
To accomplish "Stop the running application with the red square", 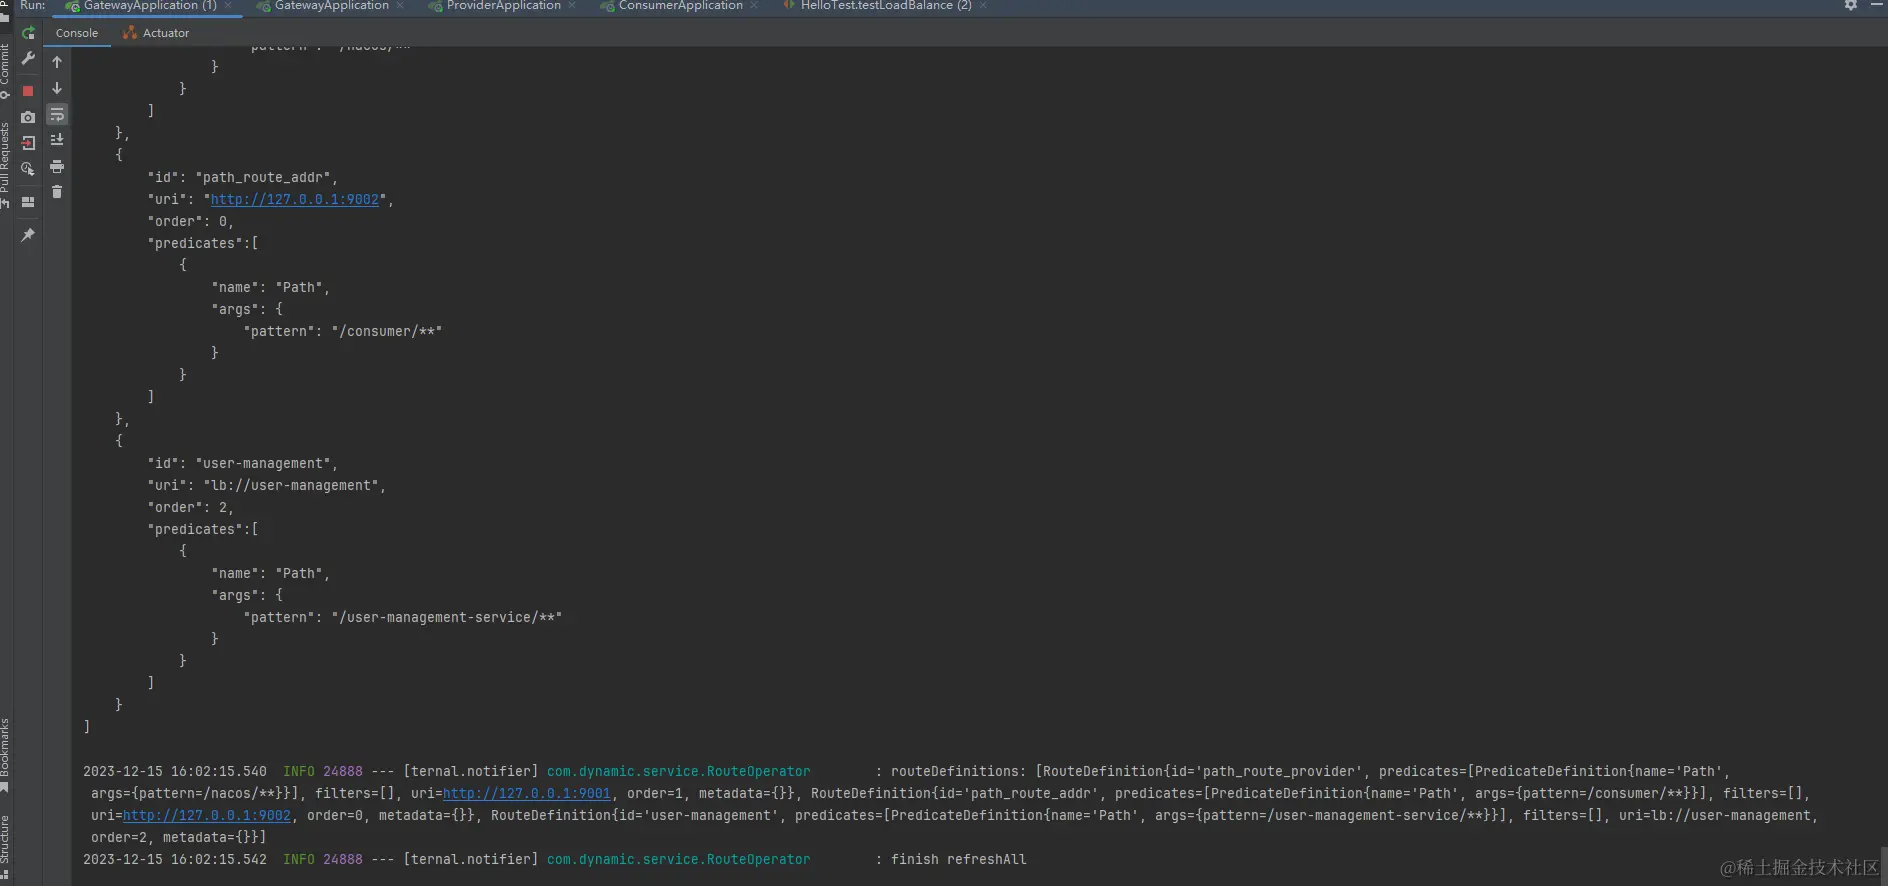I will pos(28,91).
